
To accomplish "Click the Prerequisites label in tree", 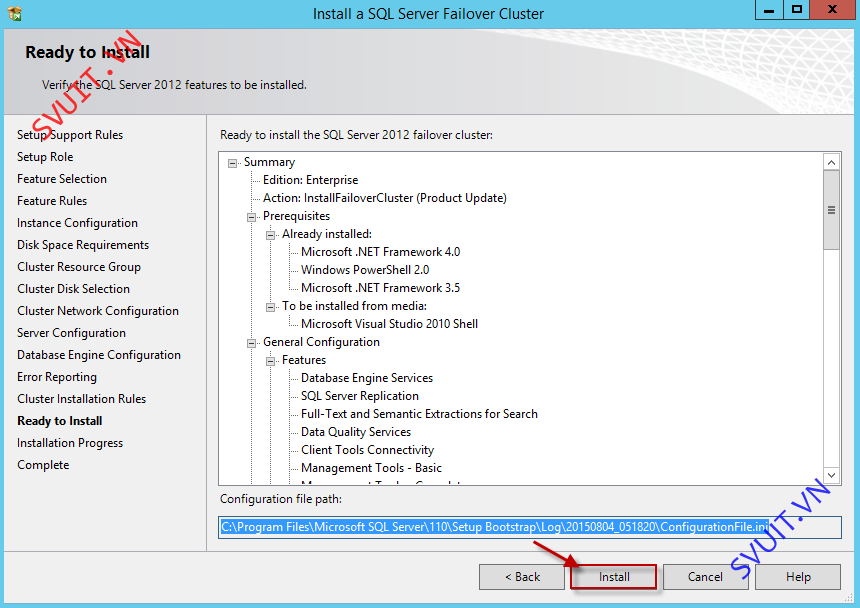I will click(x=297, y=216).
